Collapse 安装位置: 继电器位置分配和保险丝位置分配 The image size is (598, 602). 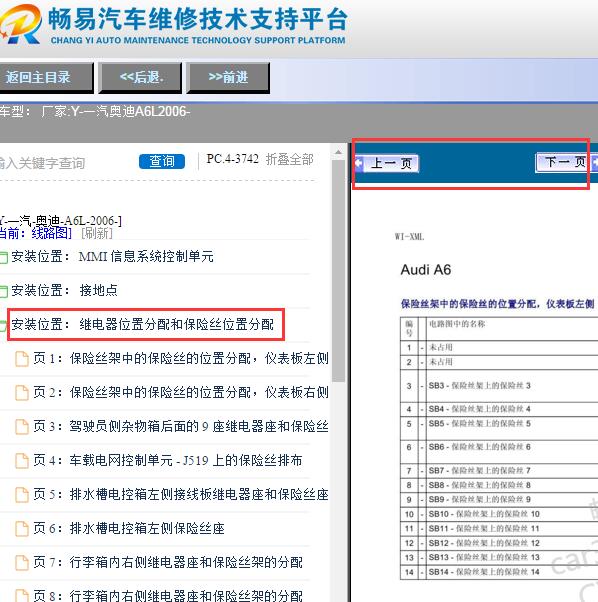point(142,324)
